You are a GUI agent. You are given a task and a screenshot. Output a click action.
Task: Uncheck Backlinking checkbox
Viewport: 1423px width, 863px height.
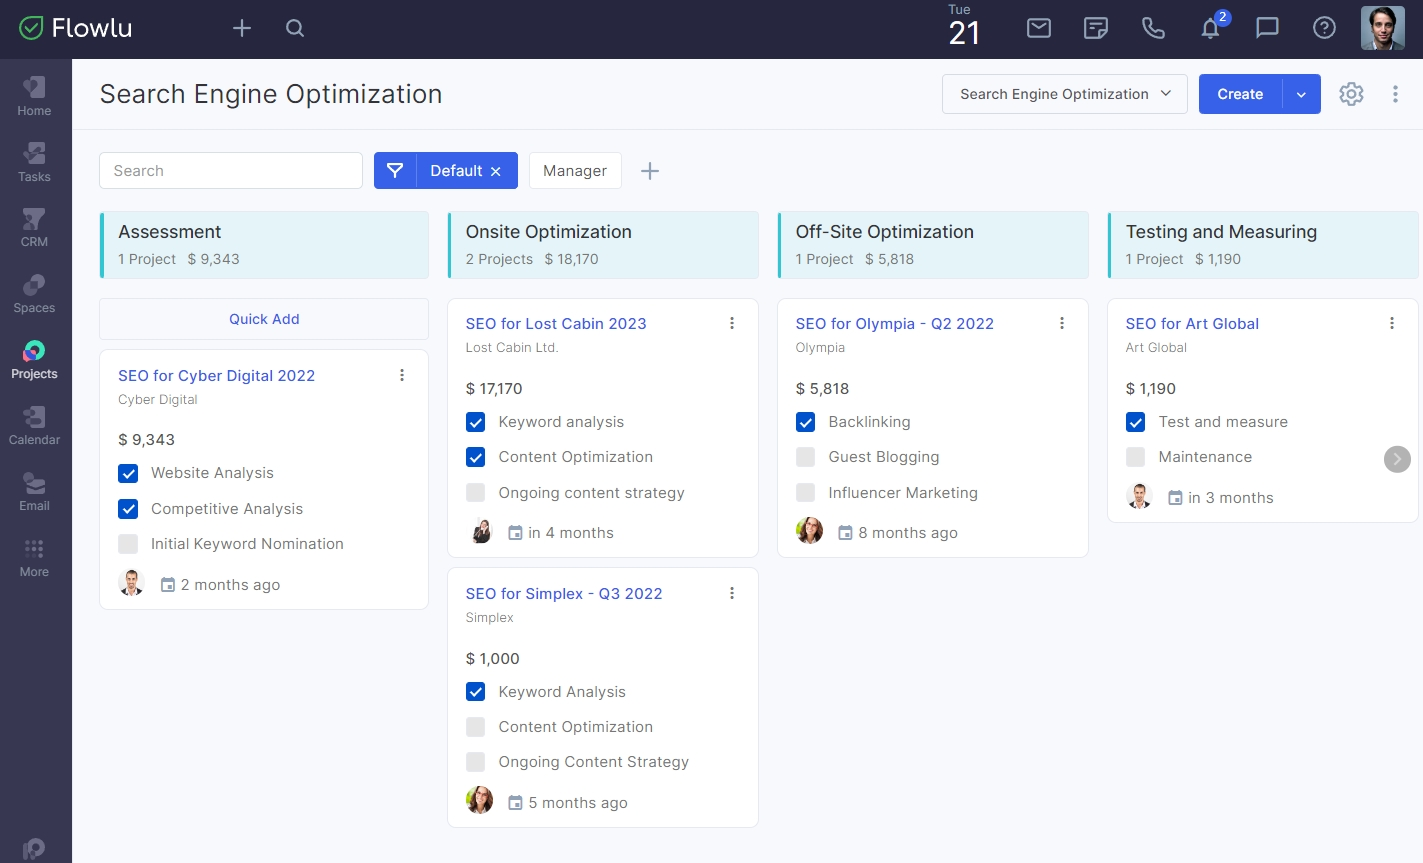(806, 422)
